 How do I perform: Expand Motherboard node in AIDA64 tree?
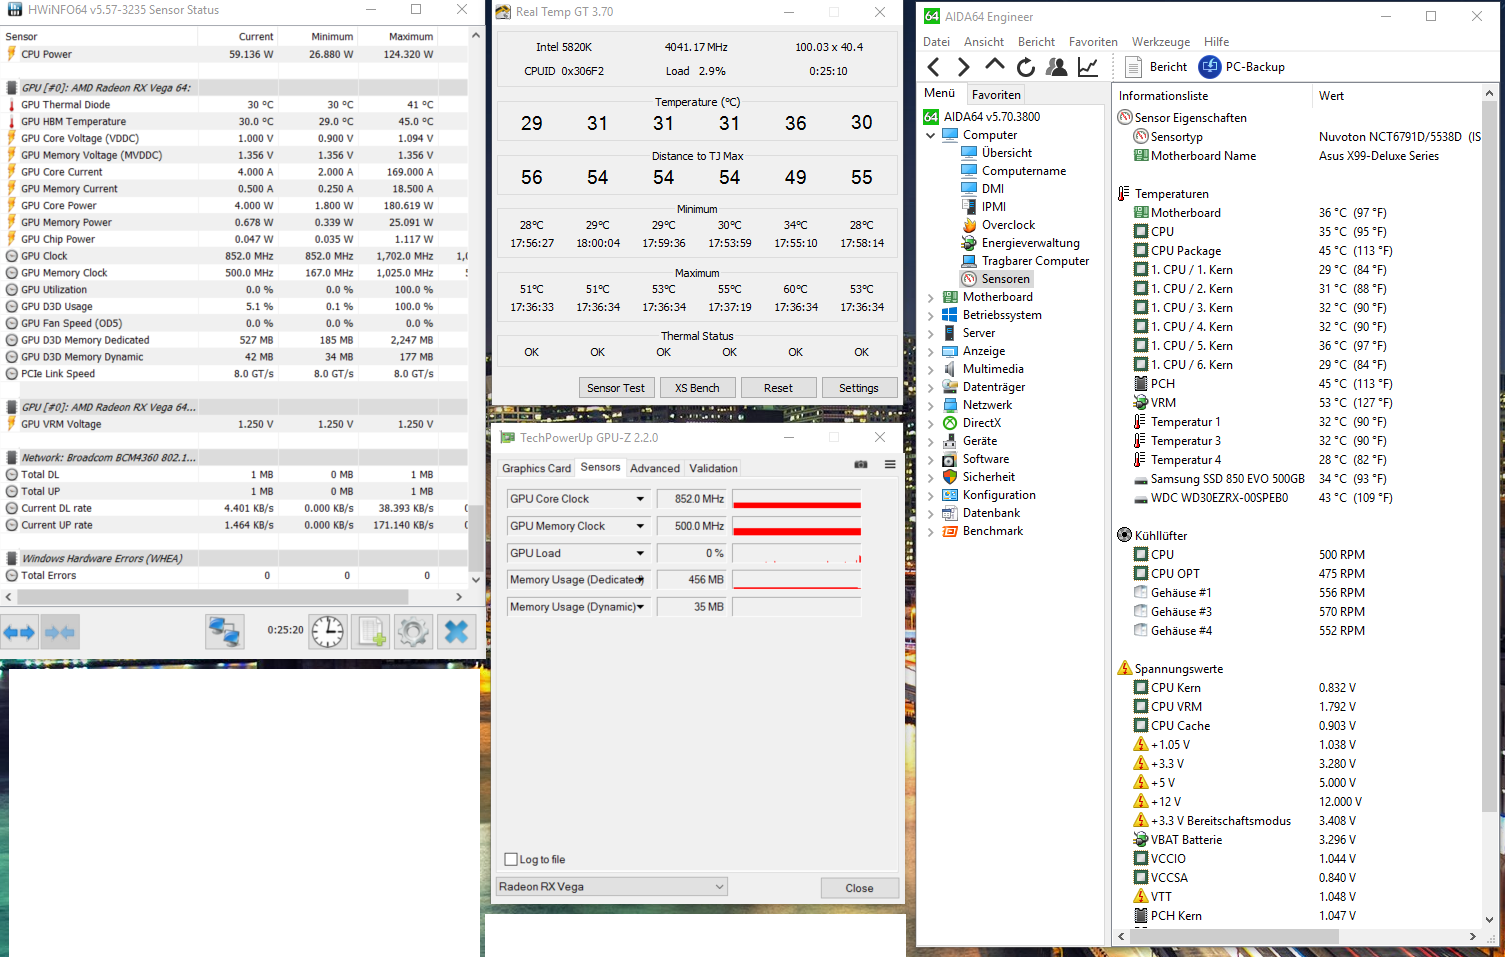[x=931, y=297]
